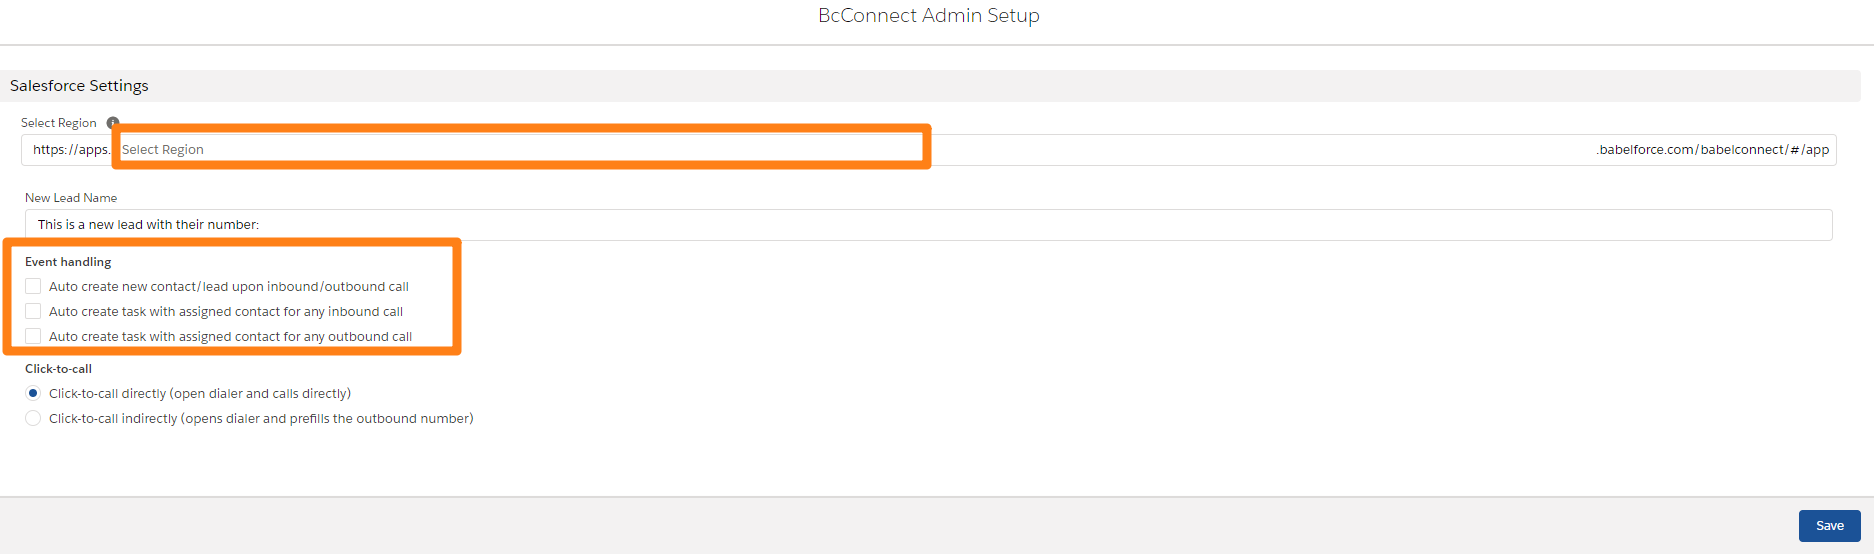Click the 'Auto create new contact/lead' label text

[229, 287]
